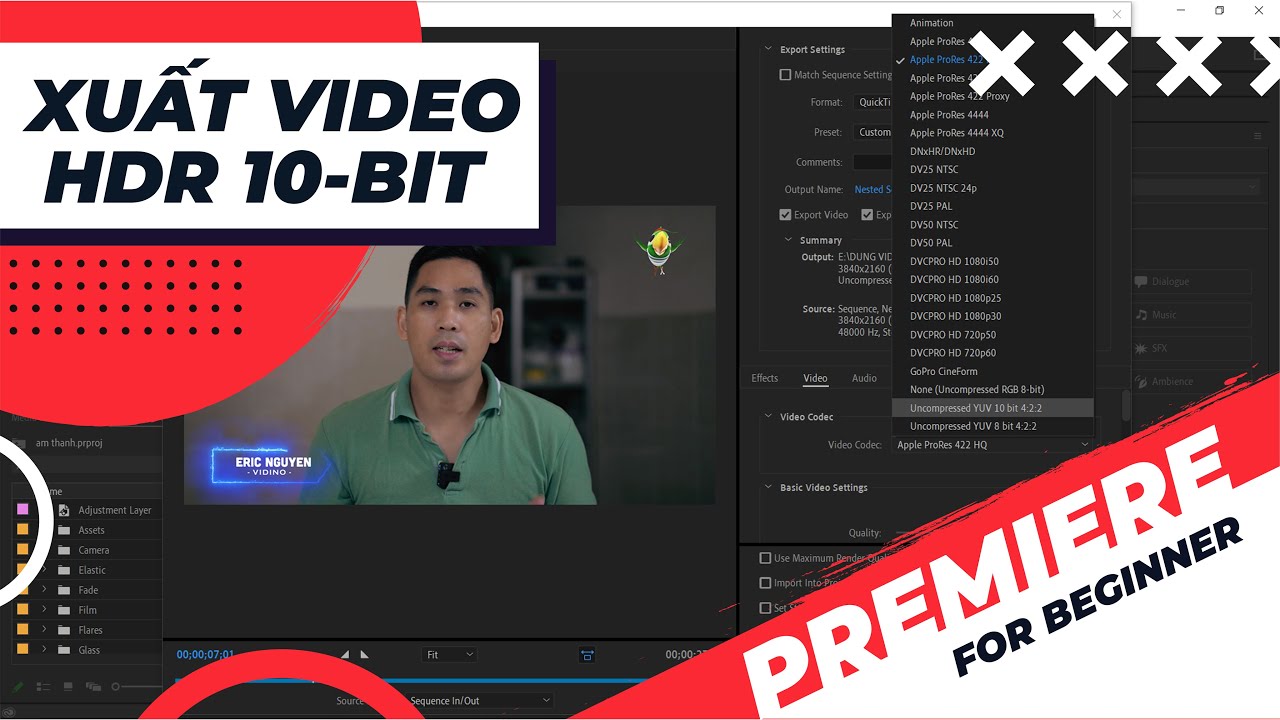The image size is (1280, 720).
Task: Select Uncompressed YUV 8 bit 4:2:2
Action: [992, 426]
